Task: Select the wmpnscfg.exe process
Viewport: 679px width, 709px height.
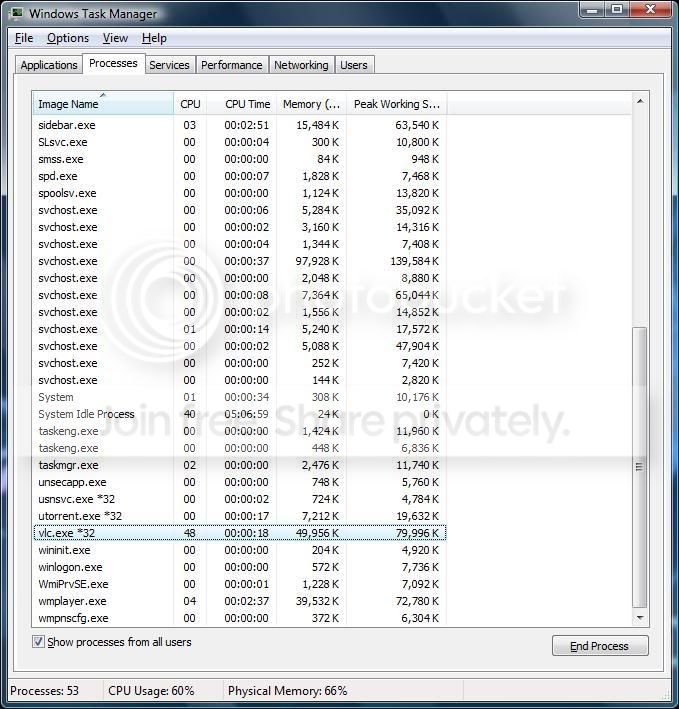Action: tap(240, 618)
